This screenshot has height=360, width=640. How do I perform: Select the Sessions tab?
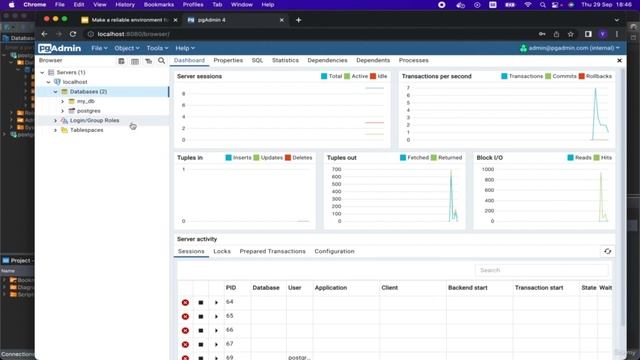[191, 251]
